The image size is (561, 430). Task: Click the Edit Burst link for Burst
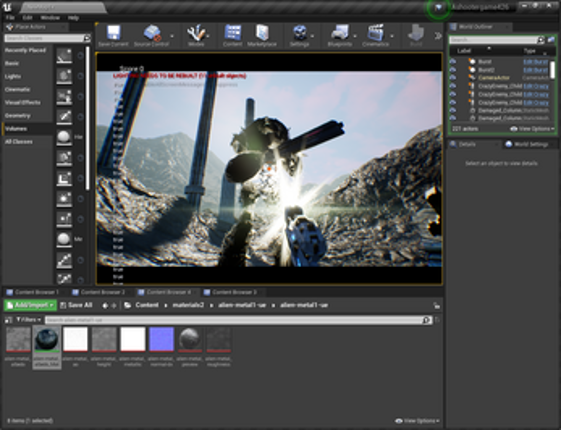click(x=536, y=62)
